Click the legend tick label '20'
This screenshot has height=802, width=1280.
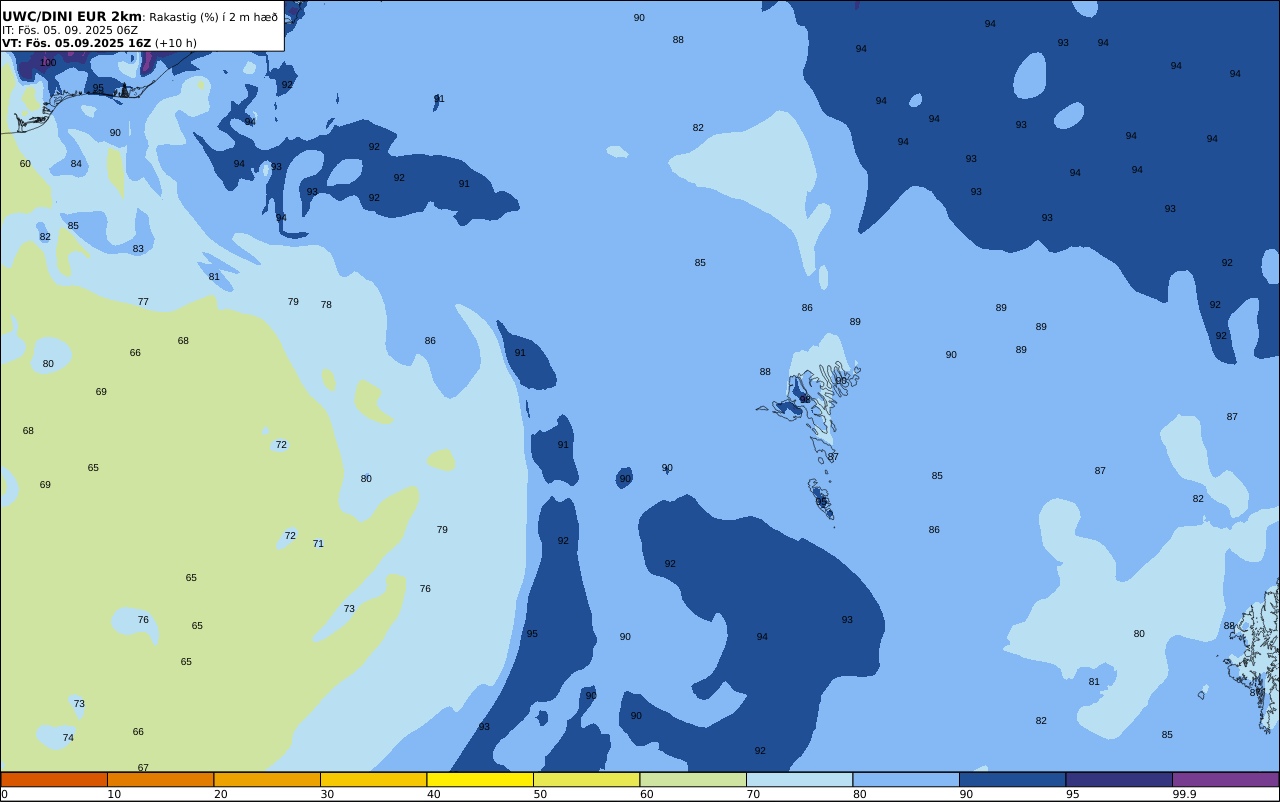click(220, 794)
